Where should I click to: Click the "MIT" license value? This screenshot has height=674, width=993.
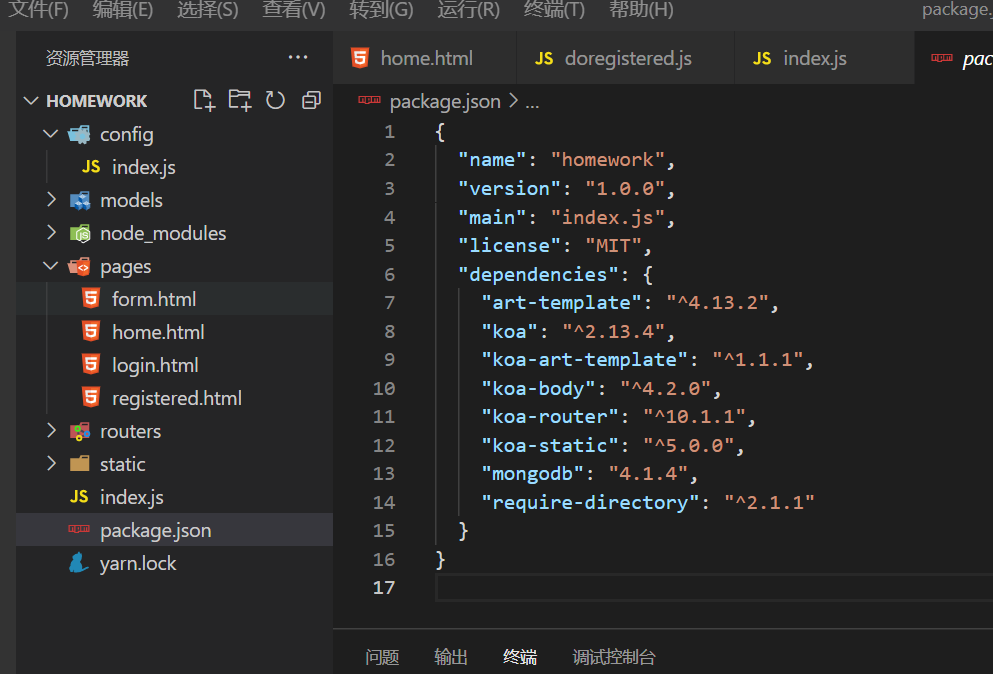click(613, 246)
